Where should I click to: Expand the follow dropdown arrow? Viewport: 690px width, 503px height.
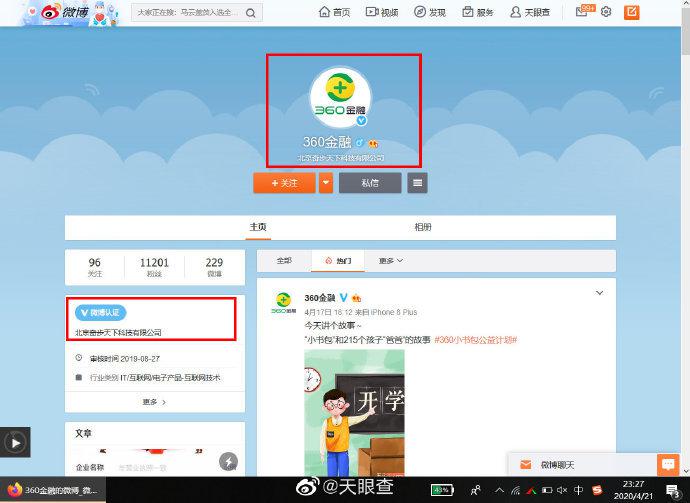tap(326, 183)
